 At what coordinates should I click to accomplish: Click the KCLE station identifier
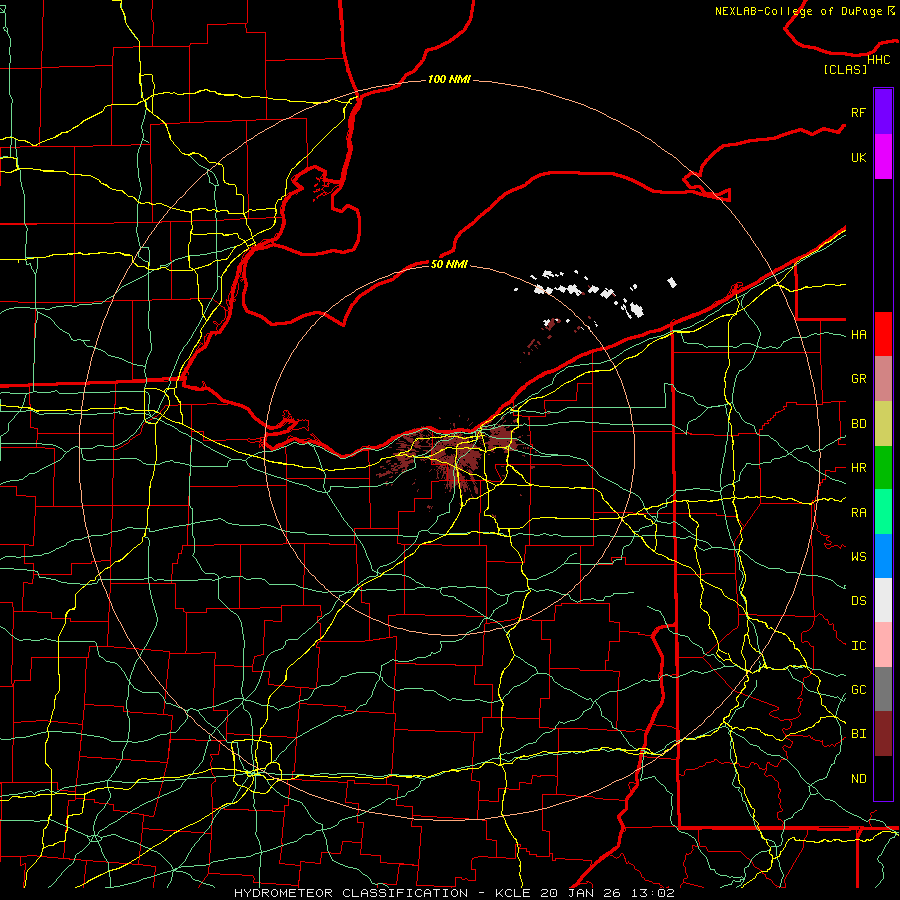click(513, 893)
